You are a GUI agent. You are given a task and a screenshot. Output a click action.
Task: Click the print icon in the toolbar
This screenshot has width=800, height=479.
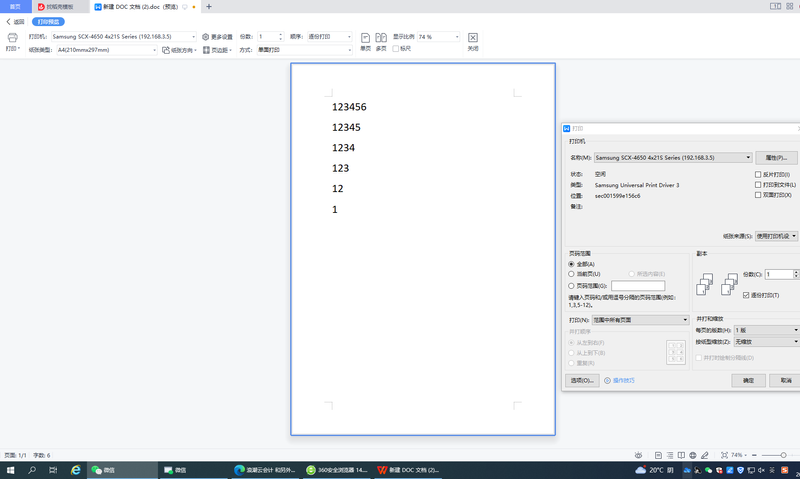12,37
